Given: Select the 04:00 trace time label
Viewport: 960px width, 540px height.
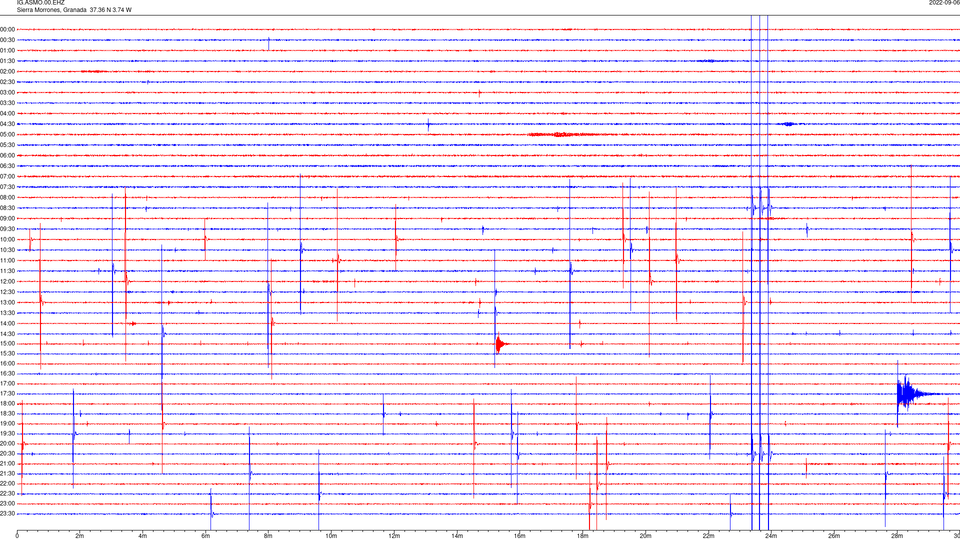Looking at the screenshot, I should point(8,113).
